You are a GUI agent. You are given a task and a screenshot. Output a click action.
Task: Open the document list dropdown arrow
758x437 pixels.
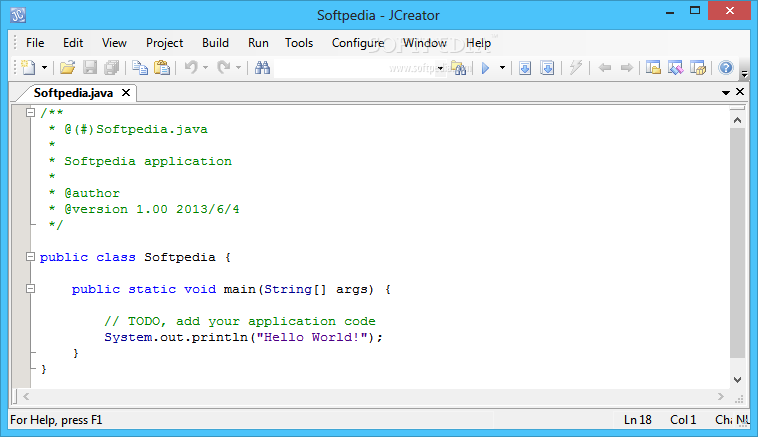point(725,92)
